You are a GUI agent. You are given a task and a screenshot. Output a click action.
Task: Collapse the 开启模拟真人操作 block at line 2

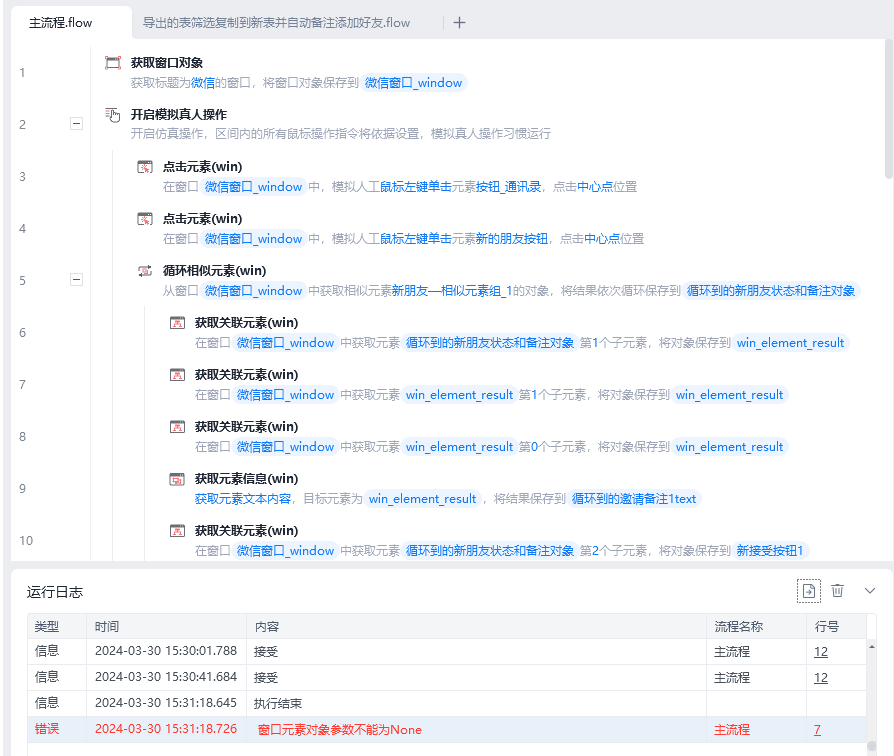(76, 124)
